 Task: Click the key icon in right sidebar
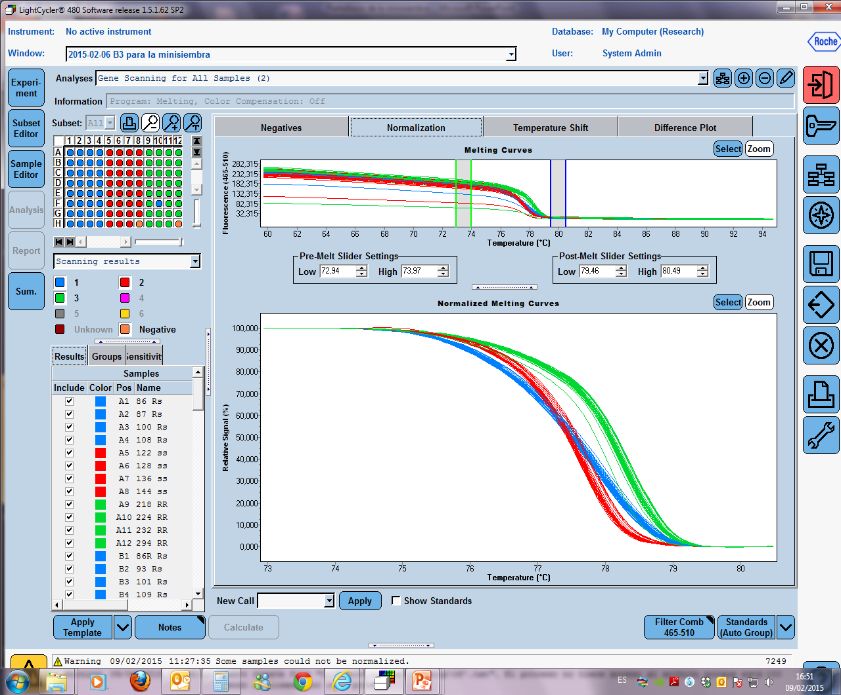821,126
